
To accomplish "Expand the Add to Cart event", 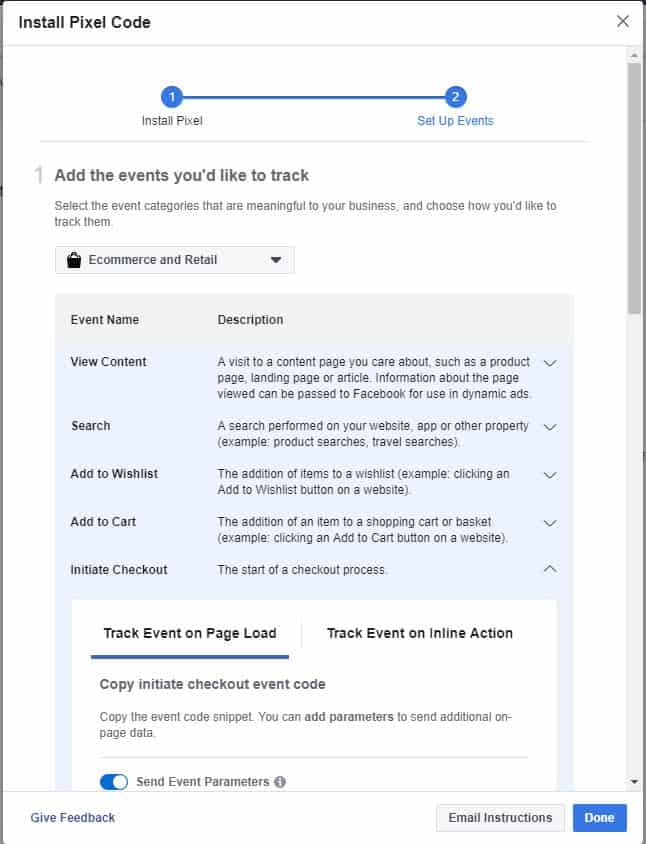I will point(550,523).
